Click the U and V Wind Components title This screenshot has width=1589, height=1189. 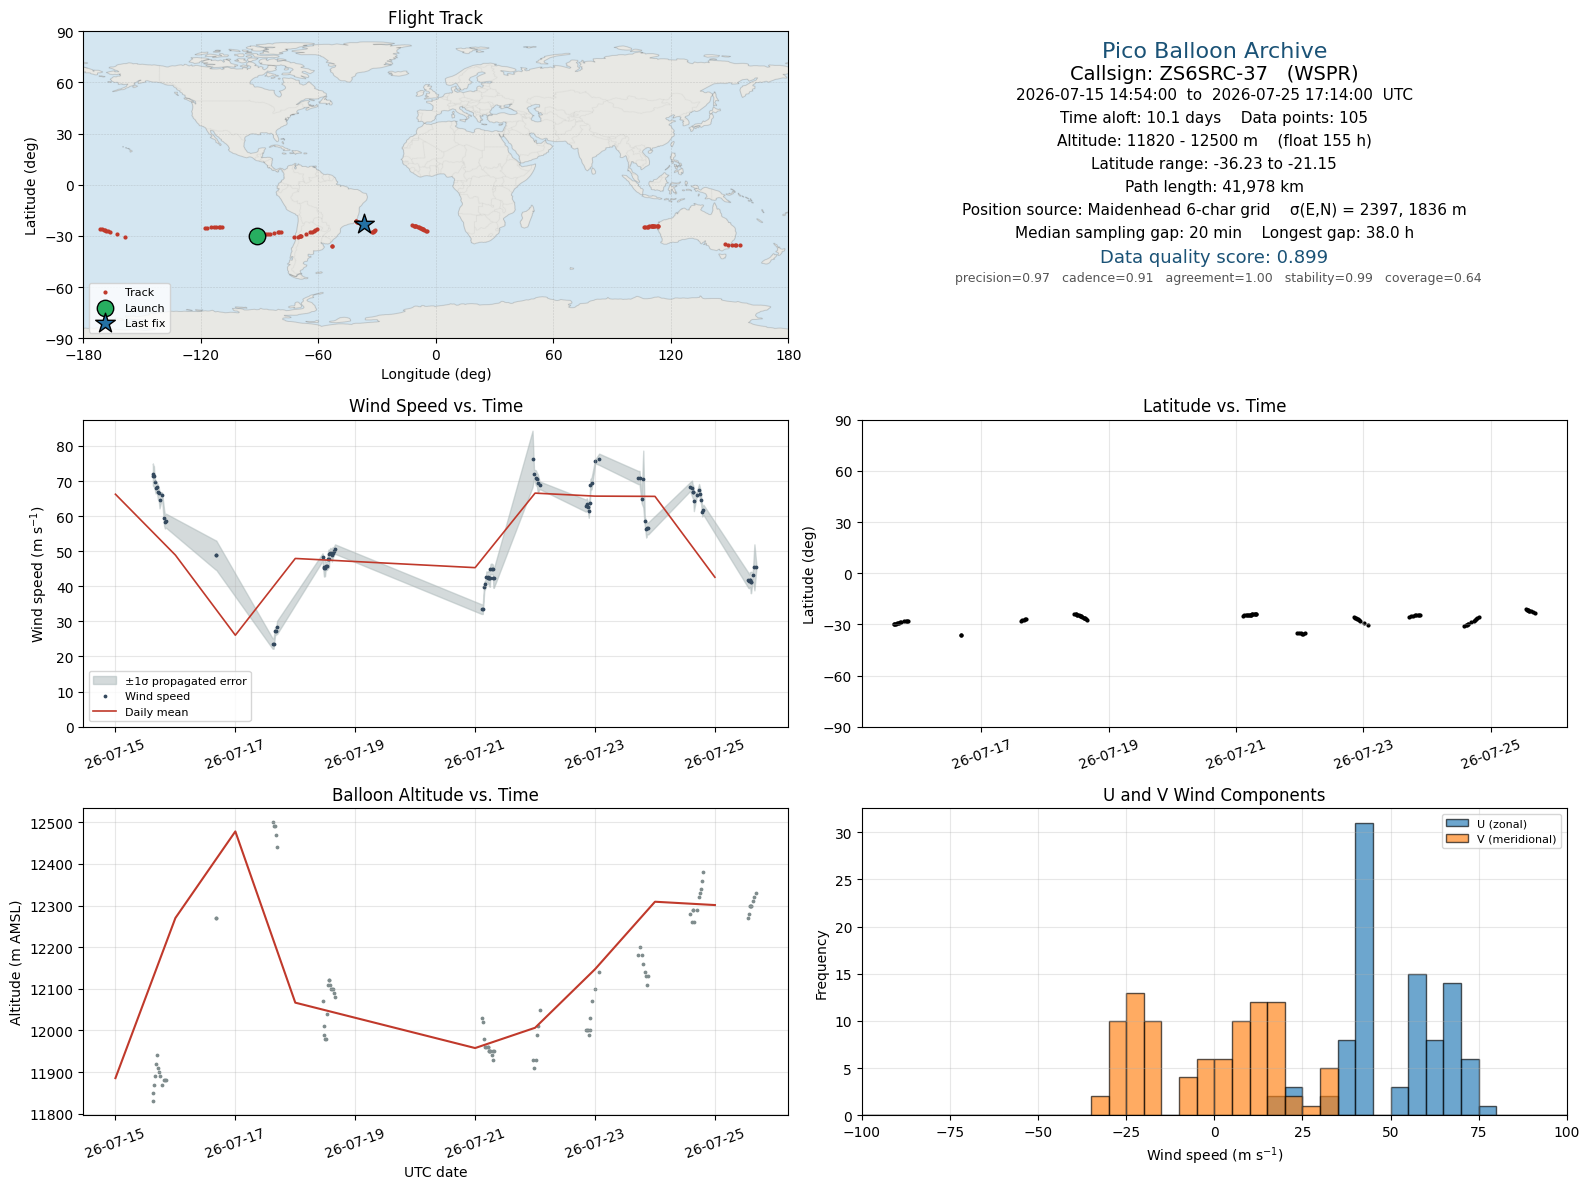click(x=1214, y=795)
